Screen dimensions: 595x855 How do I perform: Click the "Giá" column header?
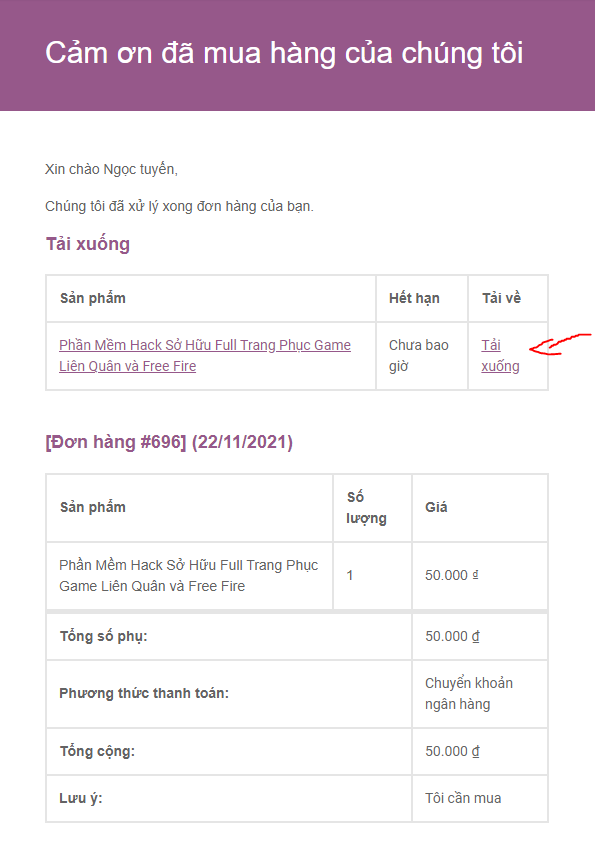pos(436,508)
